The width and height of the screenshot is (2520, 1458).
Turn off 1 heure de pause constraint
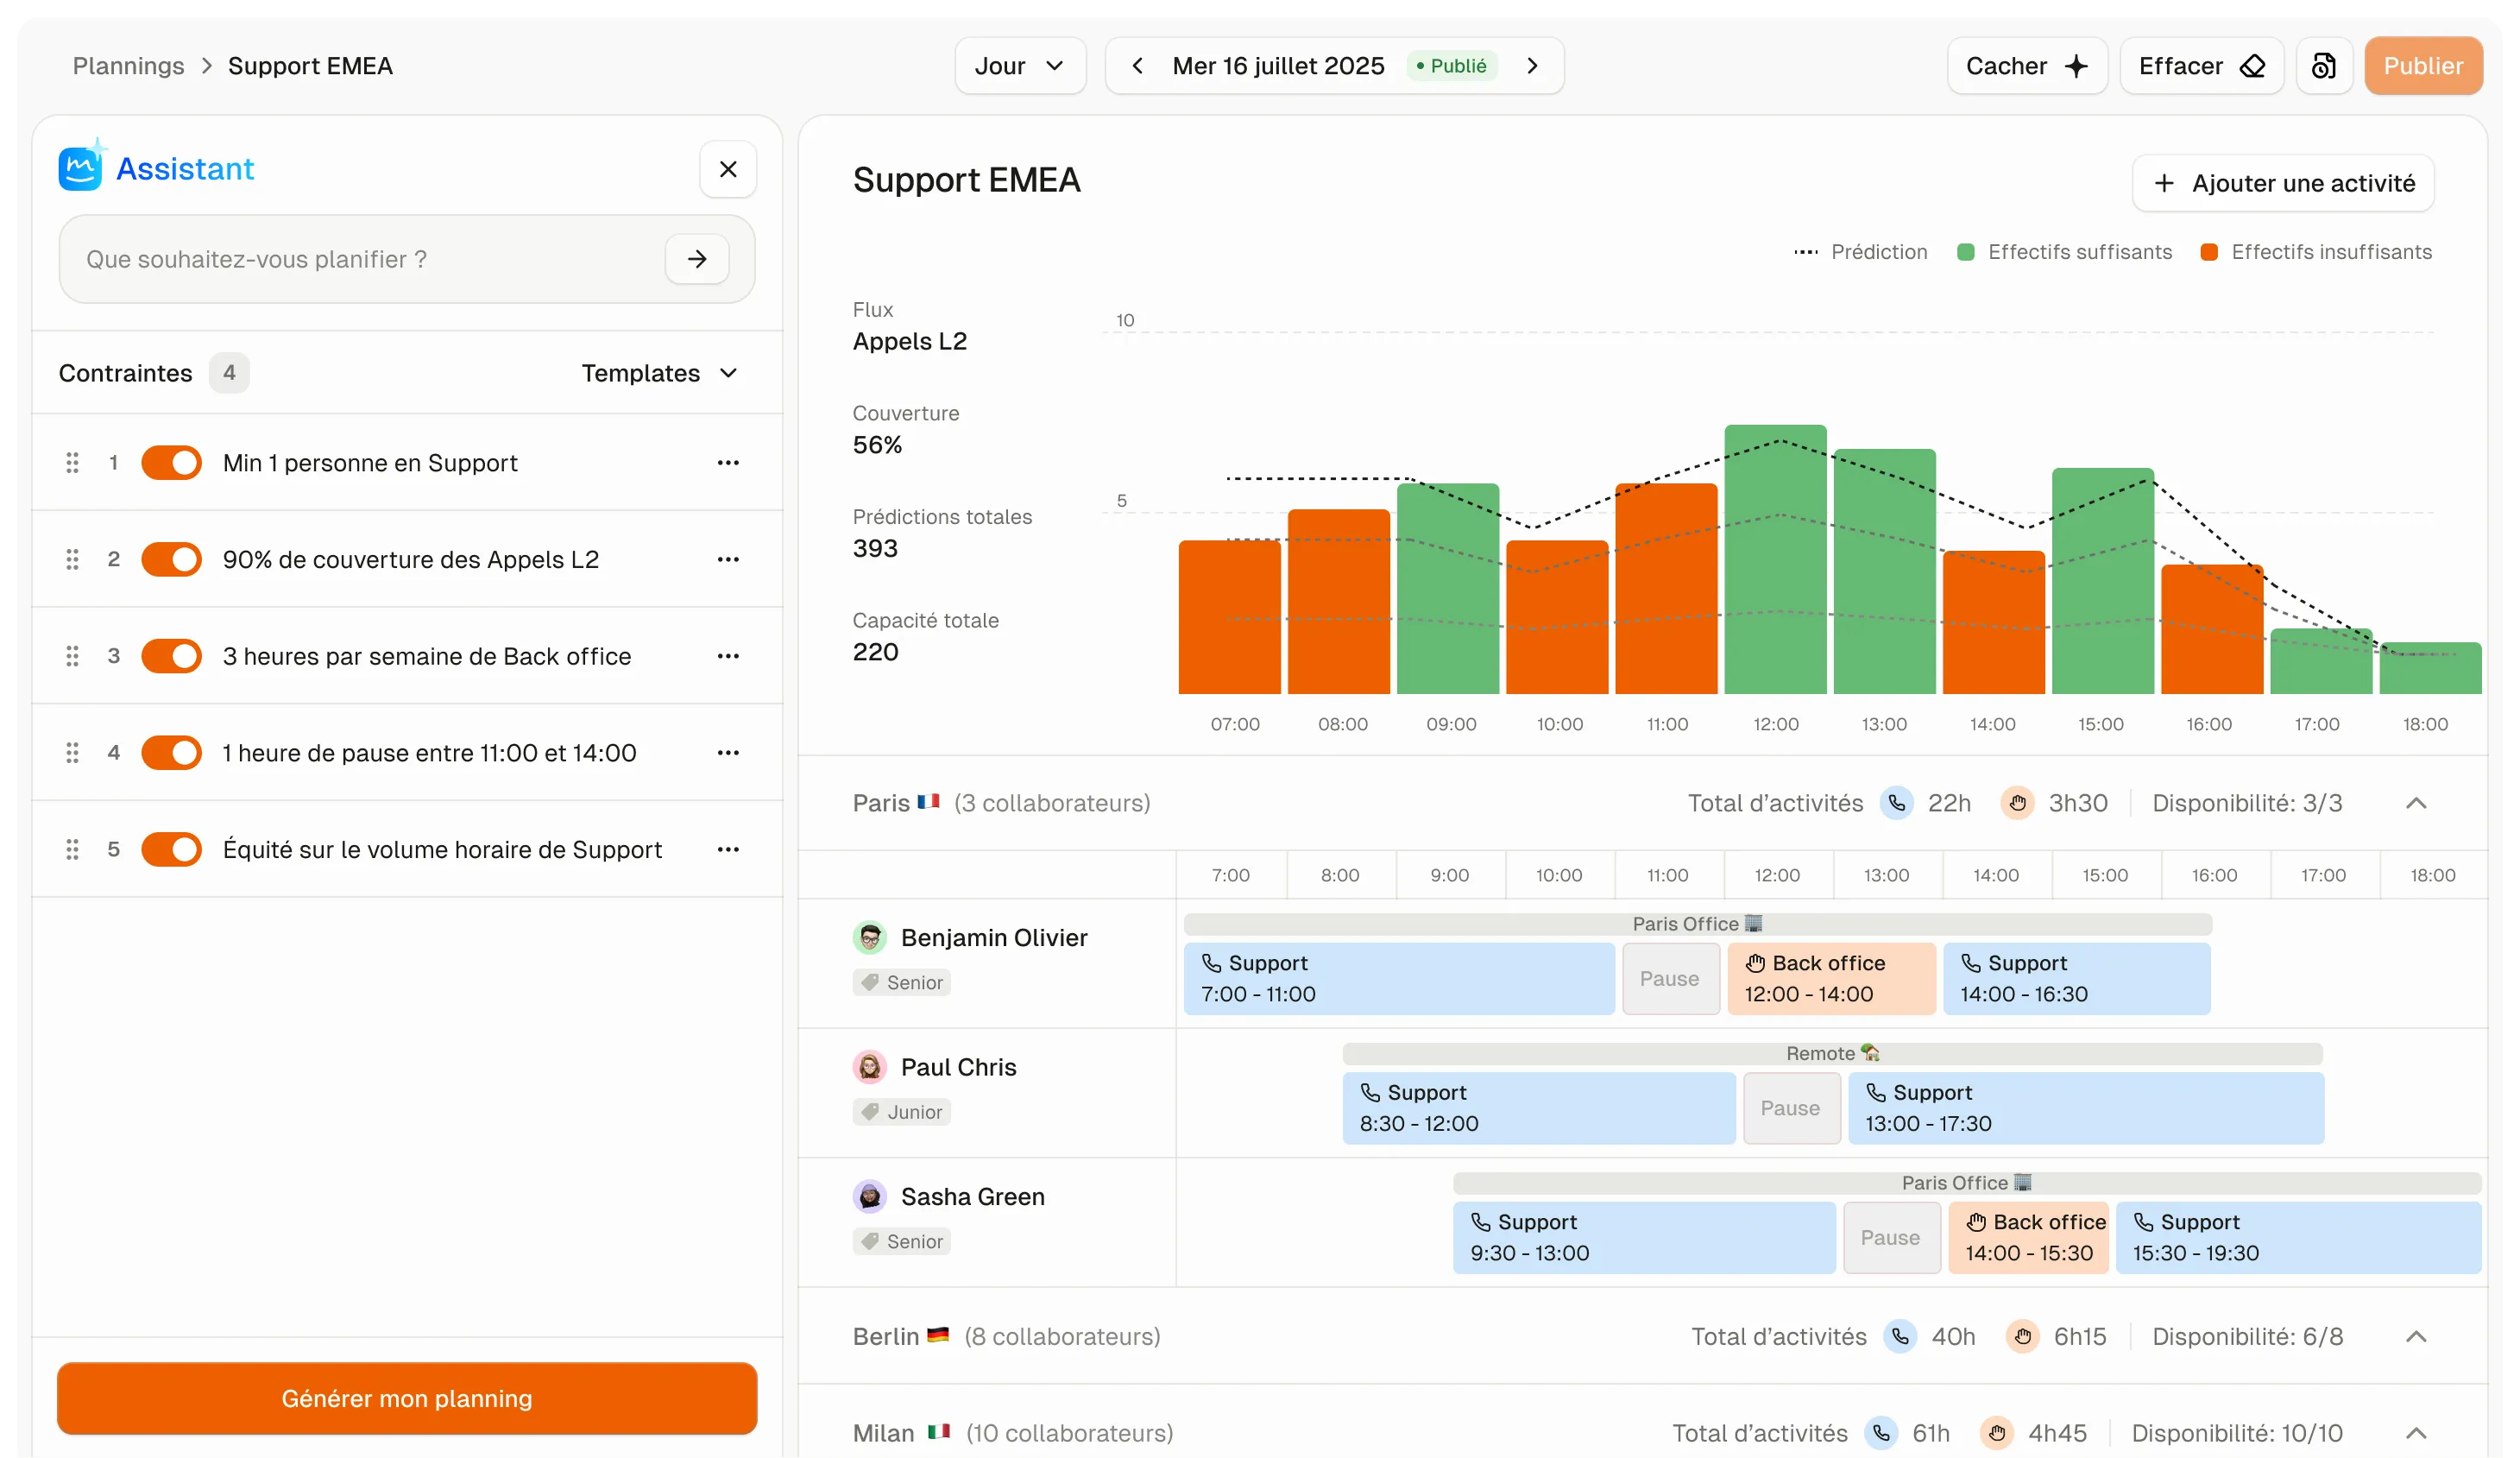(171, 753)
